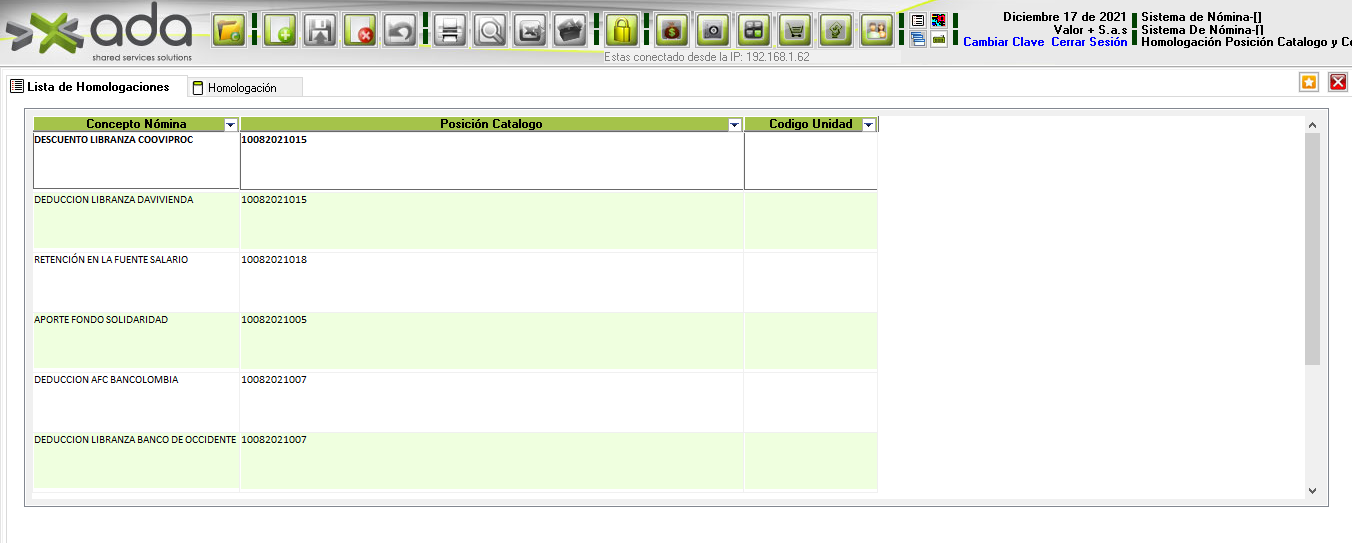Click the briefcase toolbar icon
This screenshot has height=543, width=1352.
(570, 30)
